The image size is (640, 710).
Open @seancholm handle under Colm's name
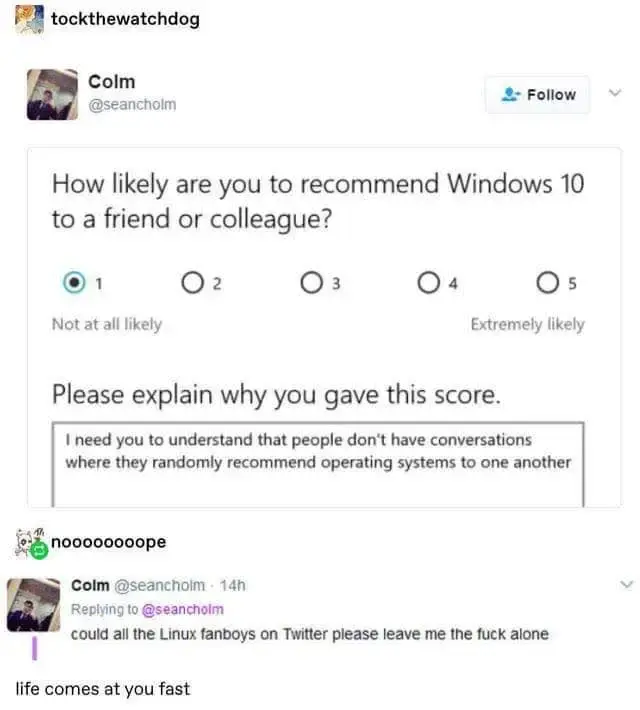point(132,105)
